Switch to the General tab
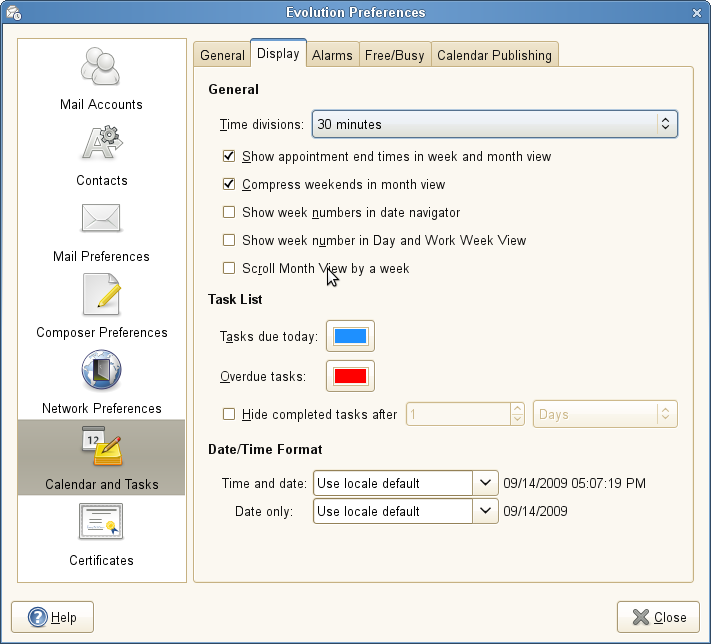The image size is (711, 644). pyautogui.click(x=222, y=55)
